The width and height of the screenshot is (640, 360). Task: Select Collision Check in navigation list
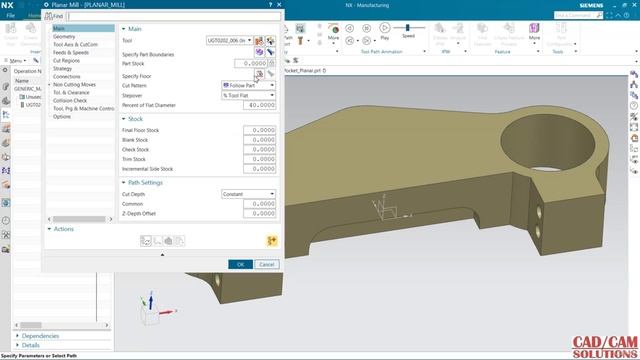coord(70,100)
